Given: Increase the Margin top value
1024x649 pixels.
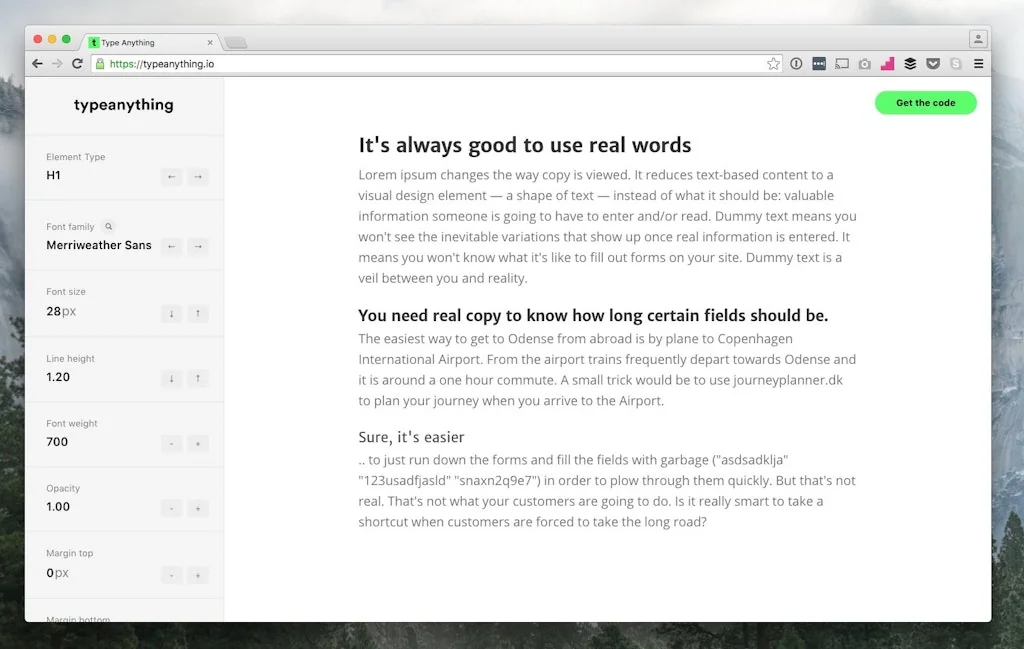Looking at the screenshot, I should [198, 574].
